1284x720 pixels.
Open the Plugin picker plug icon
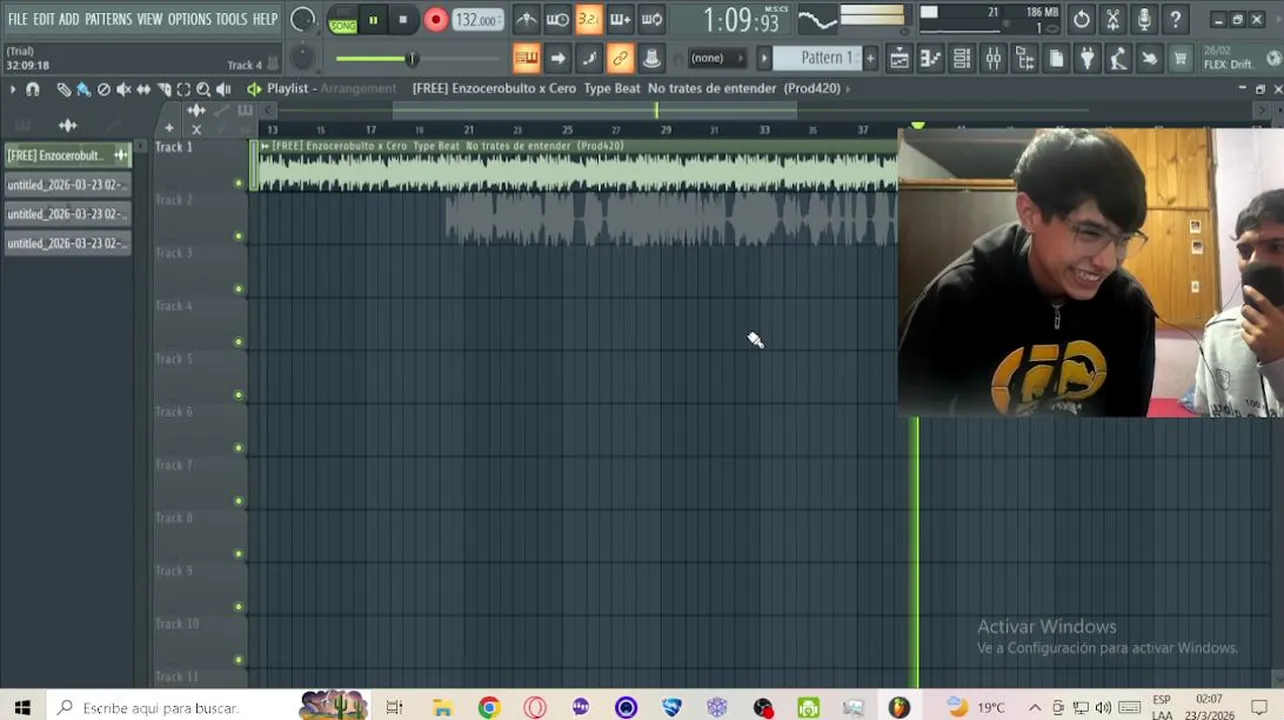tap(1087, 59)
